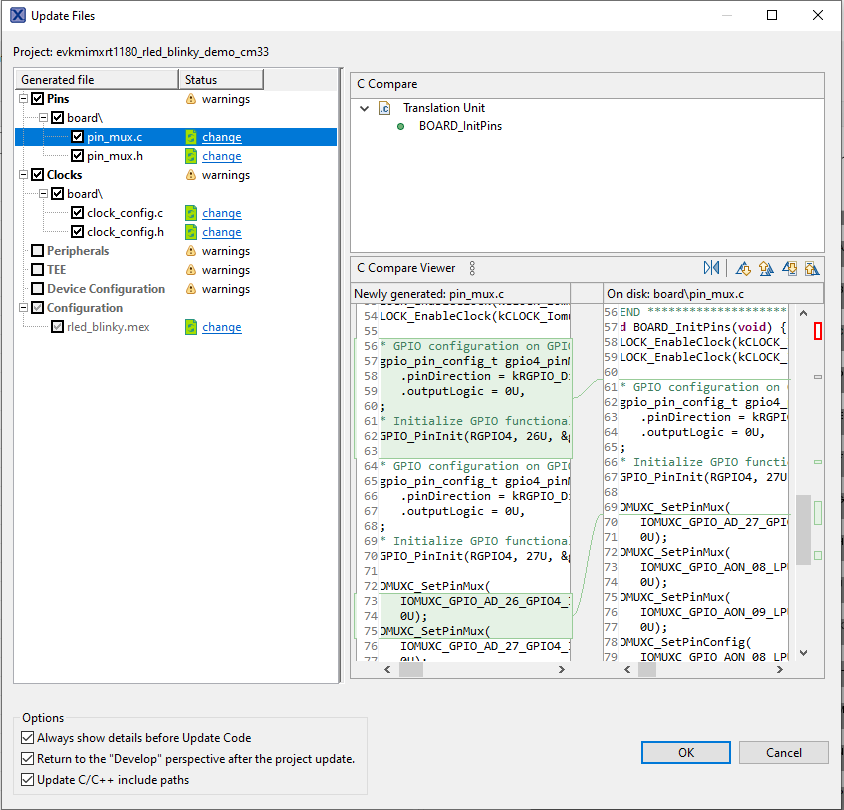The width and height of the screenshot is (844, 810).
Task: Click the warning icon in the Pins row
Action: (x=190, y=99)
